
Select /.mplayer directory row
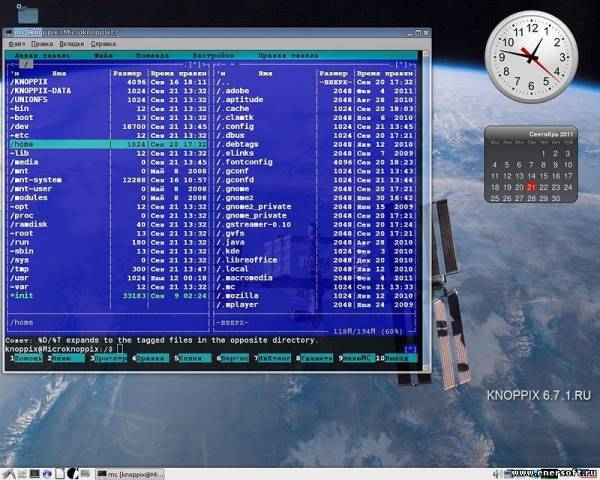click(315, 305)
